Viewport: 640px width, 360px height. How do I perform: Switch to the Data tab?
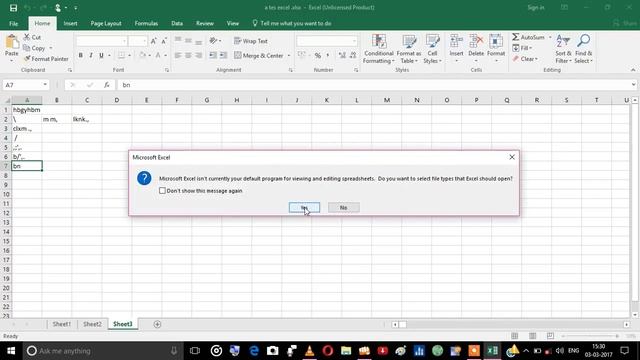pyautogui.click(x=177, y=23)
